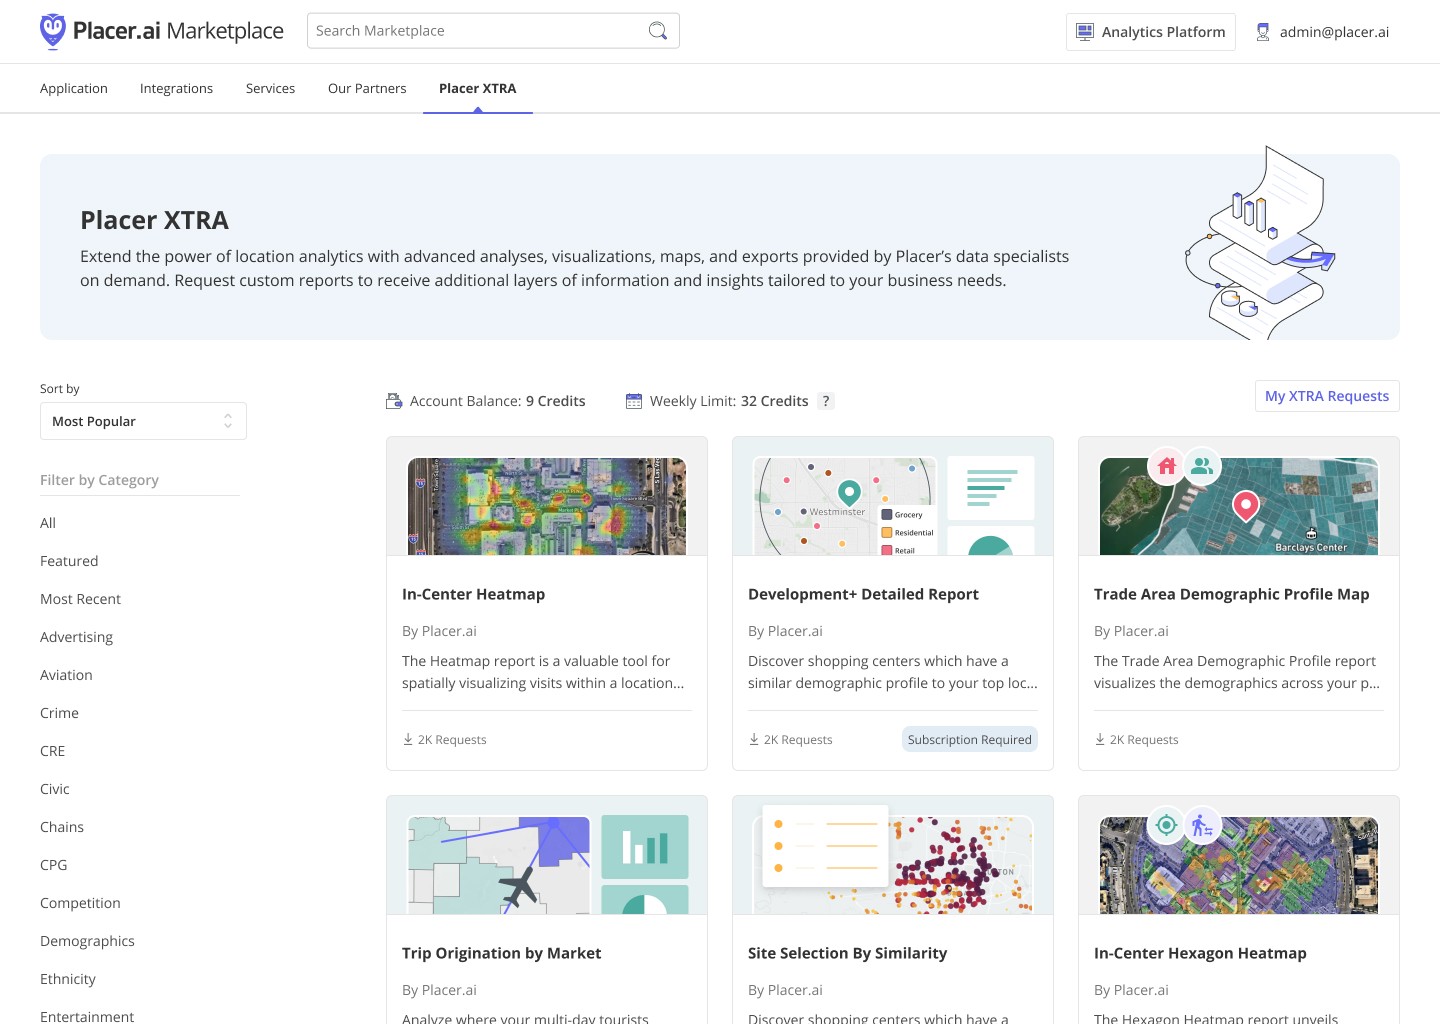
Task: Click the In-Center Heatmap title
Action: [473, 594]
